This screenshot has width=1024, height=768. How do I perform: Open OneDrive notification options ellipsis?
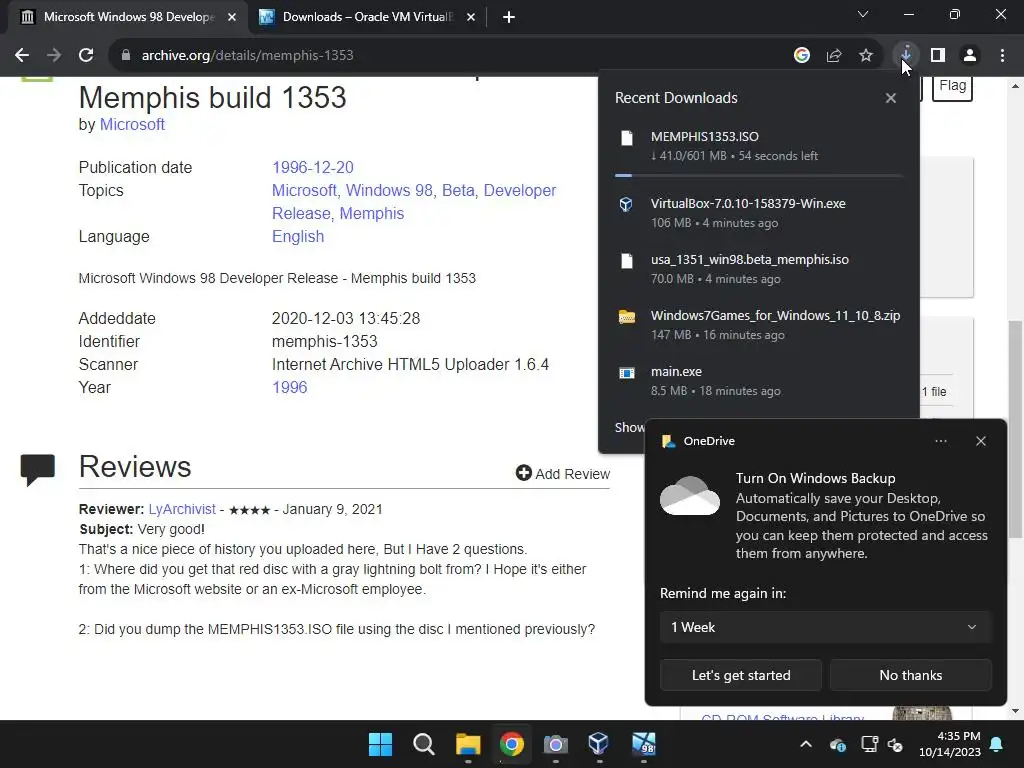tap(940, 441)
